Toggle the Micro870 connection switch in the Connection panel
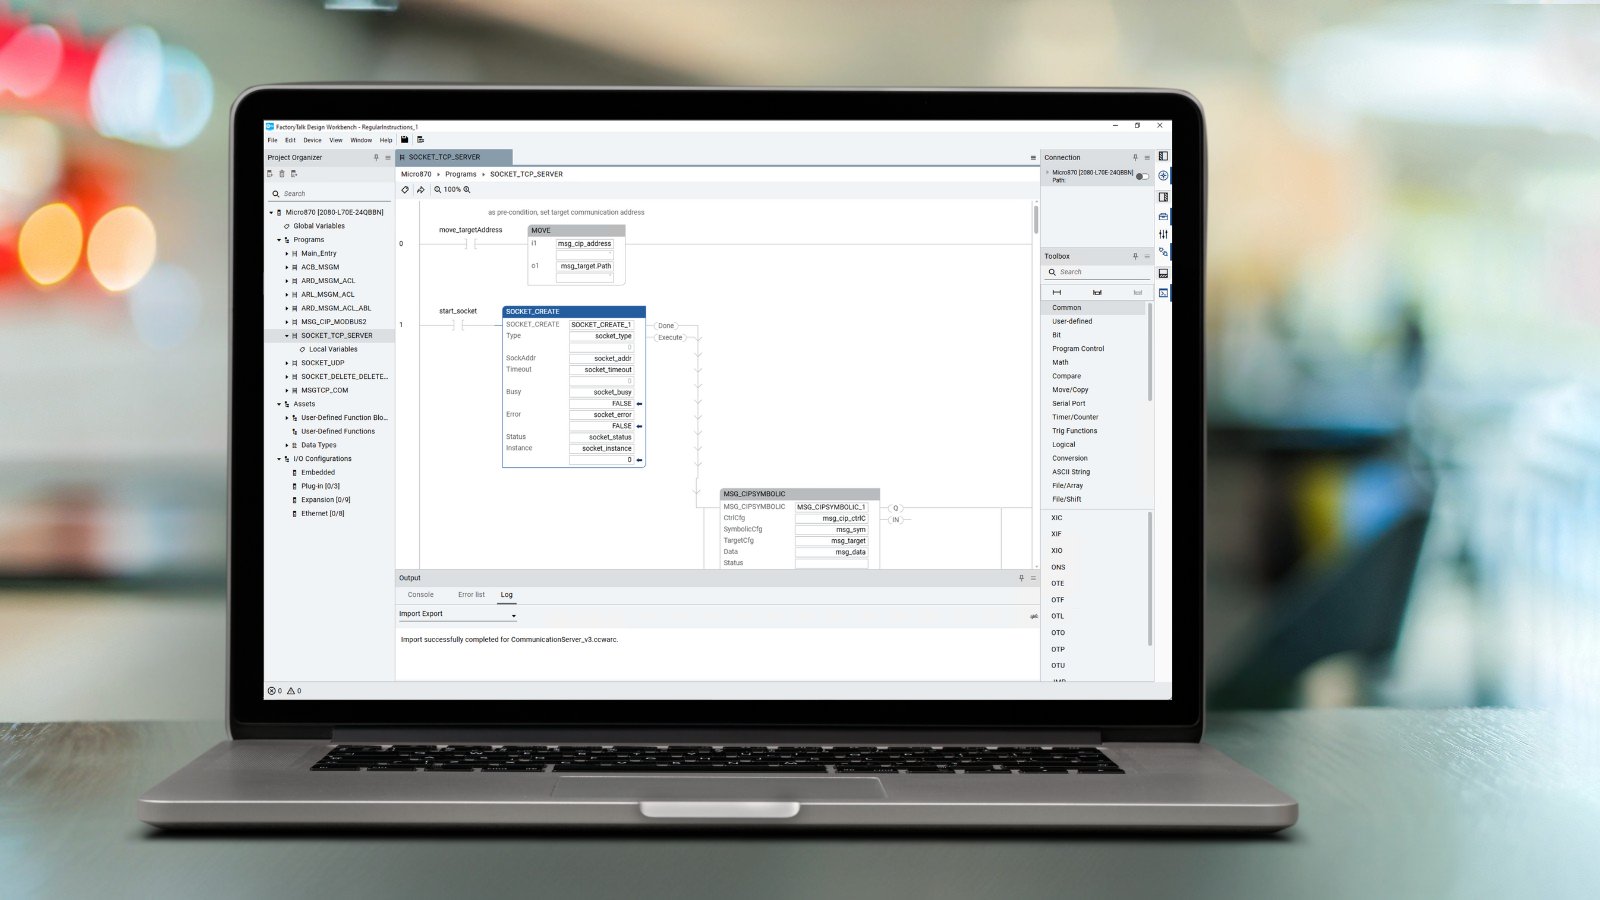This screenshot has width=1600, height=900. coord(1141,176)
